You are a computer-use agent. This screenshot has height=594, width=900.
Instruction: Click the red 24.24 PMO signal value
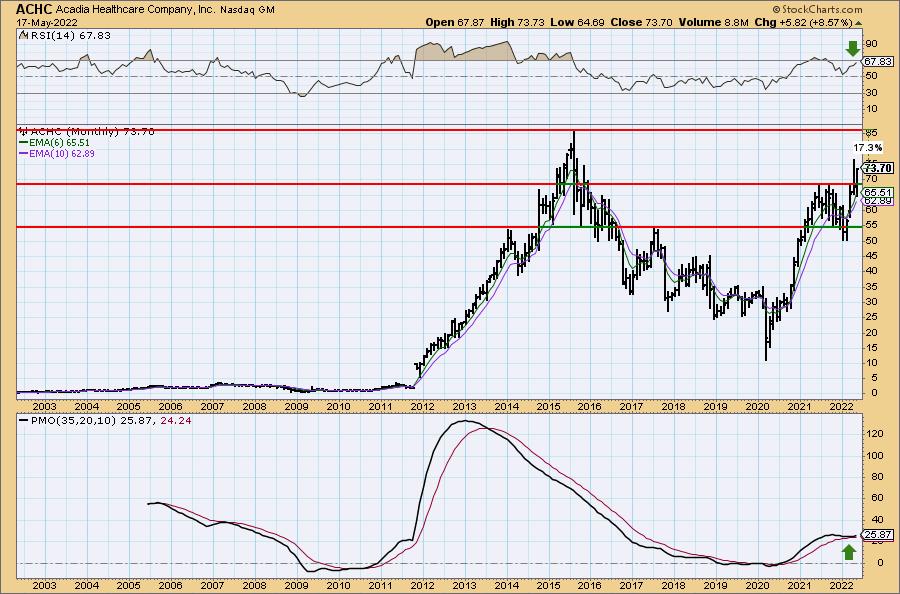176,421
